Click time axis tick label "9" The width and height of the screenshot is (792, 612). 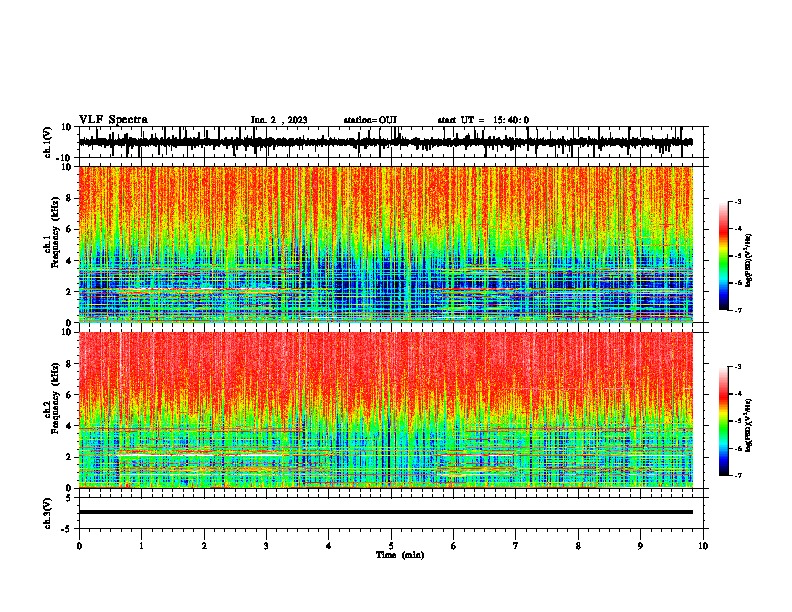point(640,546)
